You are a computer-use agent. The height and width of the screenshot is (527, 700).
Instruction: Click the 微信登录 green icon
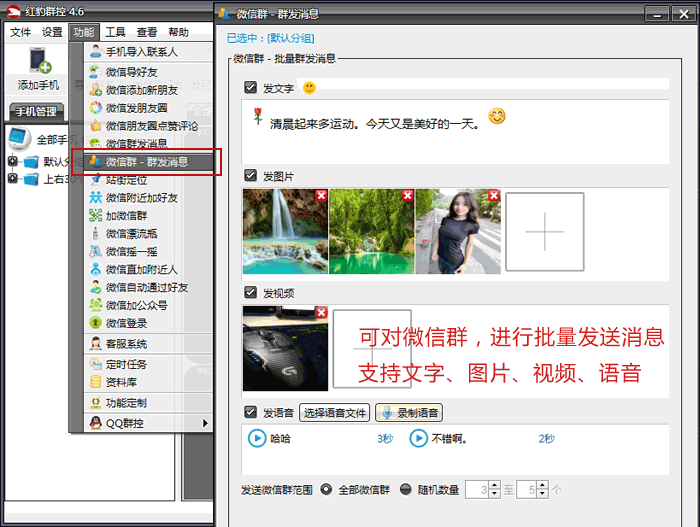tap(96, 322)
